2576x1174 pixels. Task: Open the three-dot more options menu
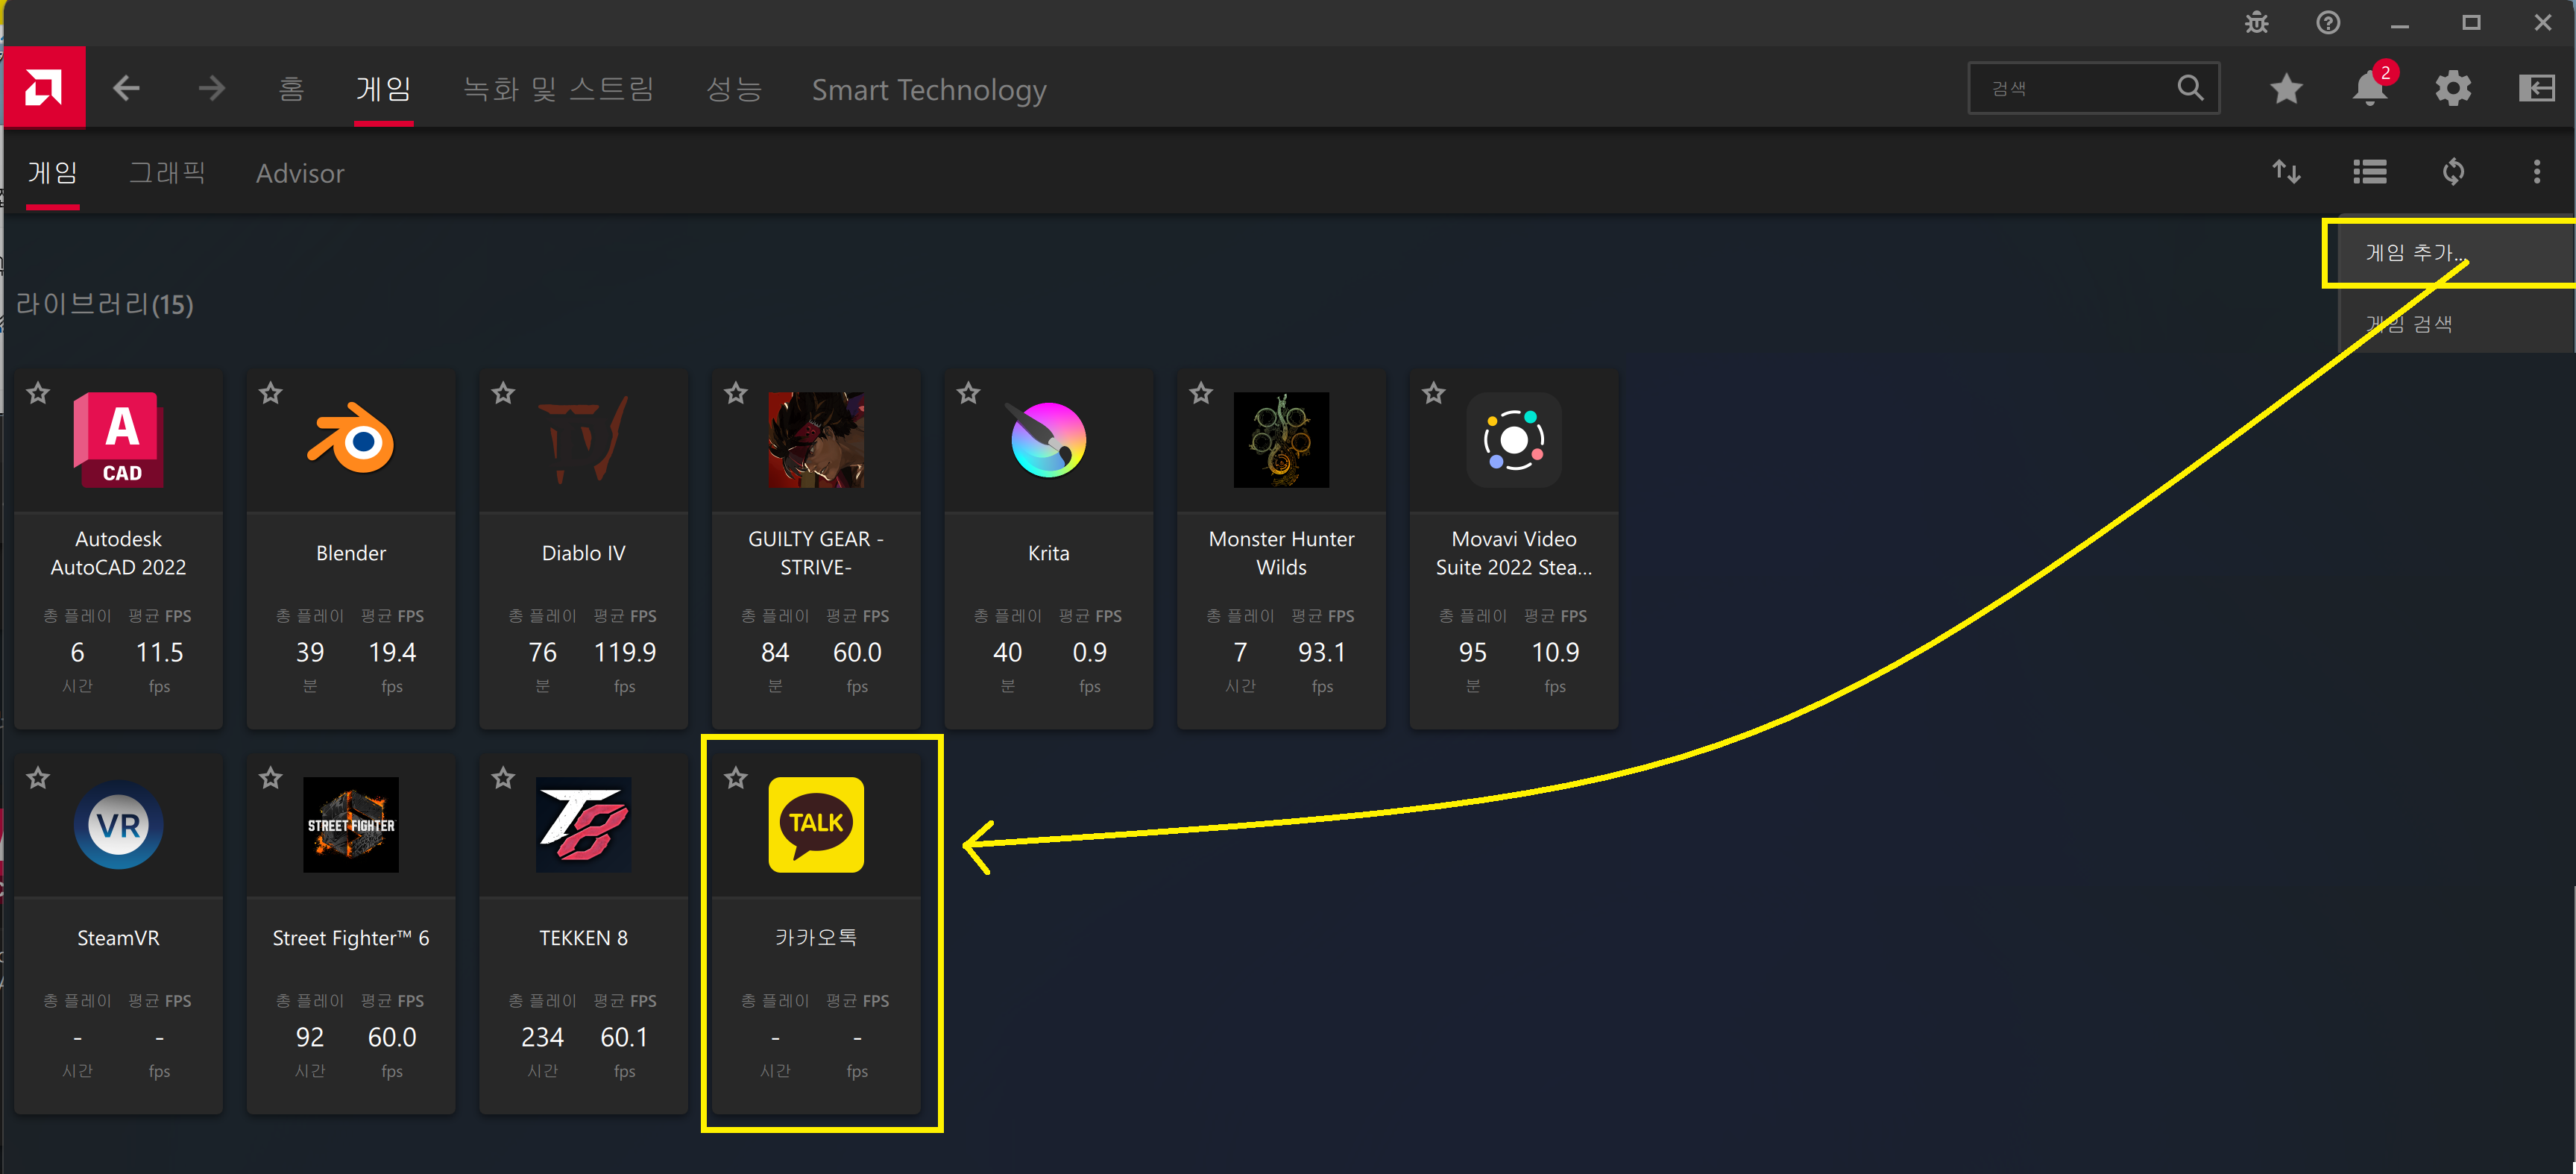coord(2536,172)
